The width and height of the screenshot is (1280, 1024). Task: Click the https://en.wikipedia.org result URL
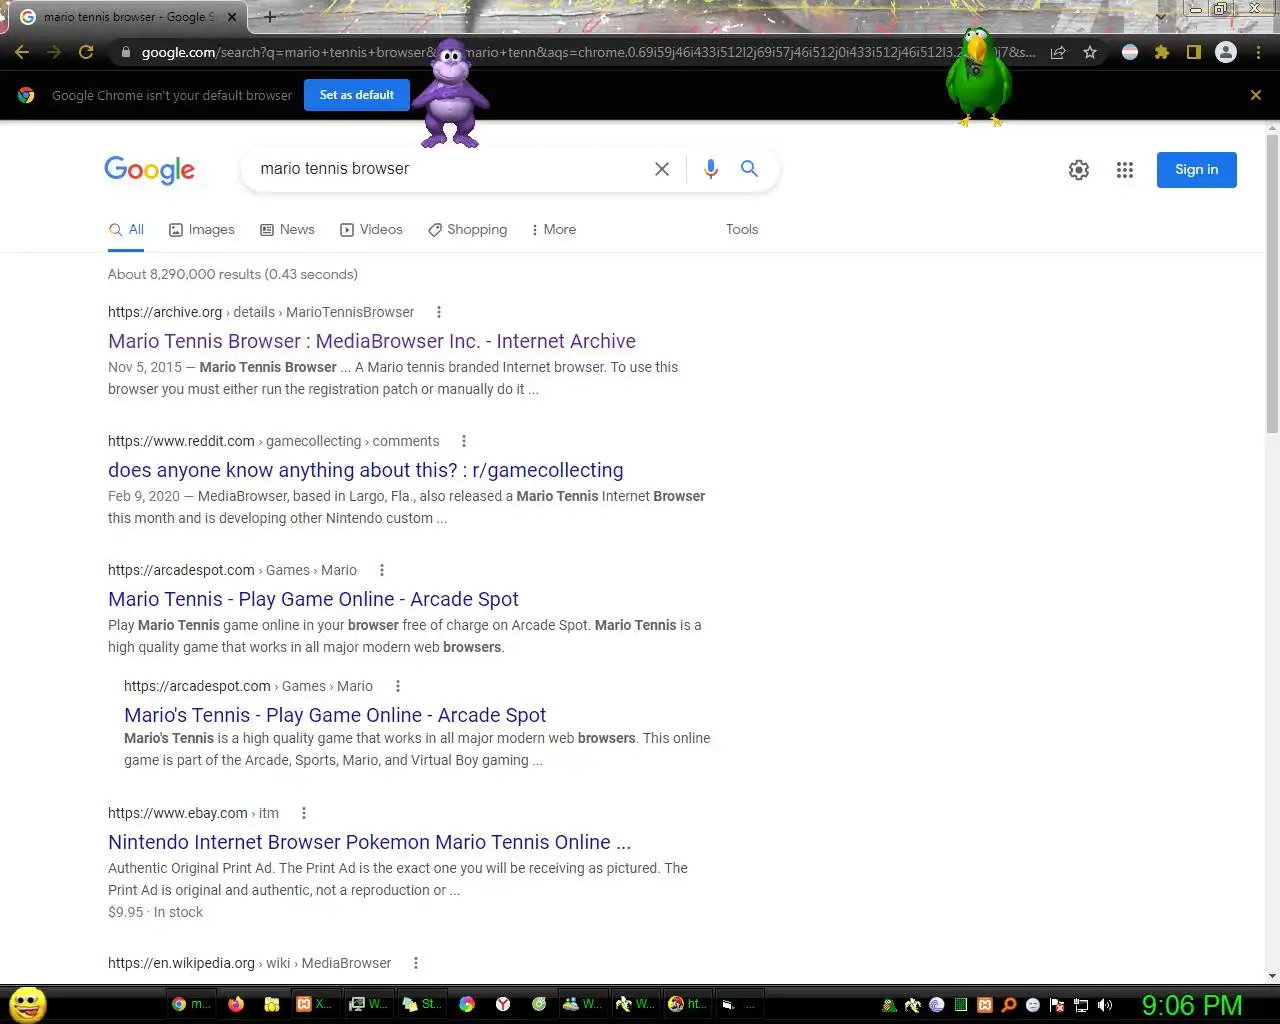pos(181,963)
